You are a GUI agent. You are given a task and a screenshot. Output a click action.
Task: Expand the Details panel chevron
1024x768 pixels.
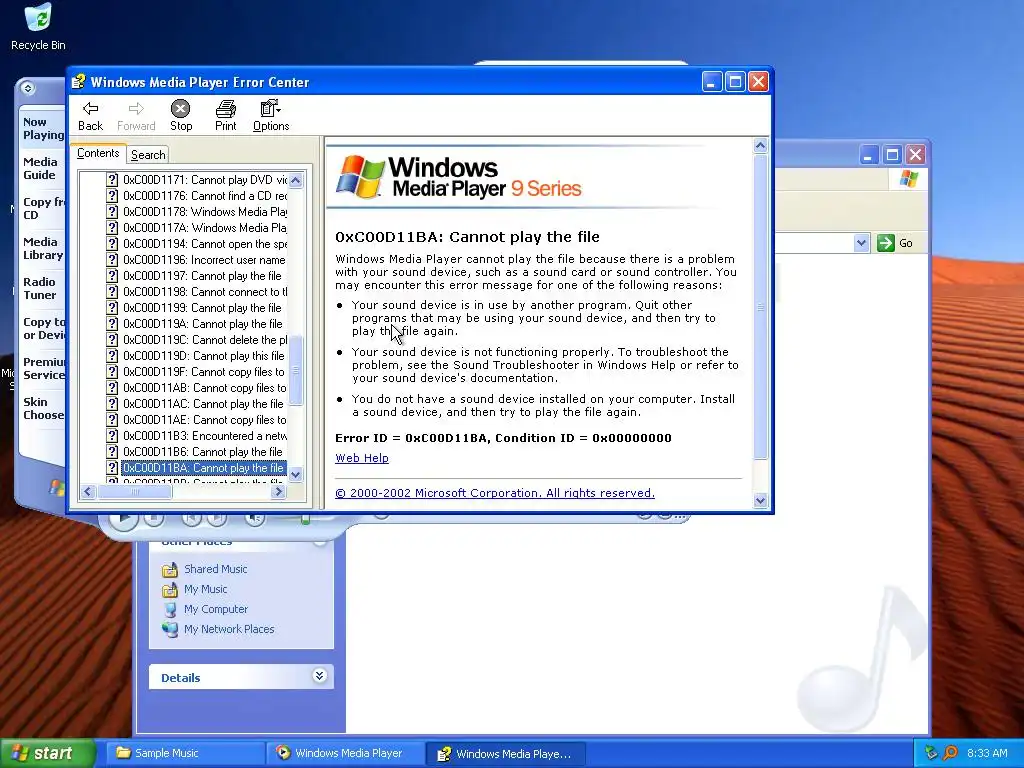pyautogui.click(x=319, y=676)
